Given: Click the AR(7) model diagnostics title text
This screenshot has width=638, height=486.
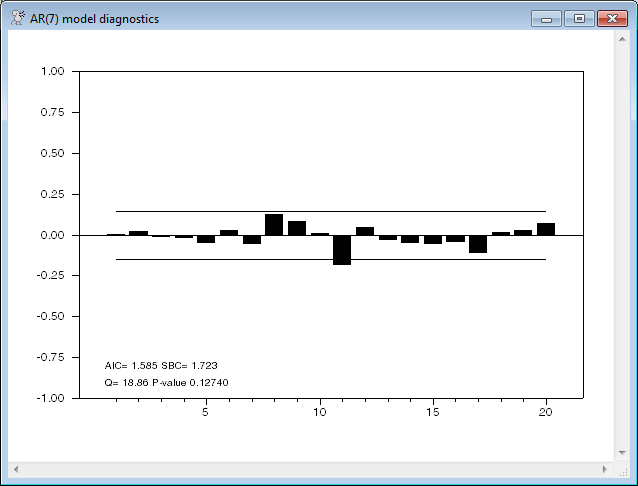Looking at the screenshot, I should (94, 19).
